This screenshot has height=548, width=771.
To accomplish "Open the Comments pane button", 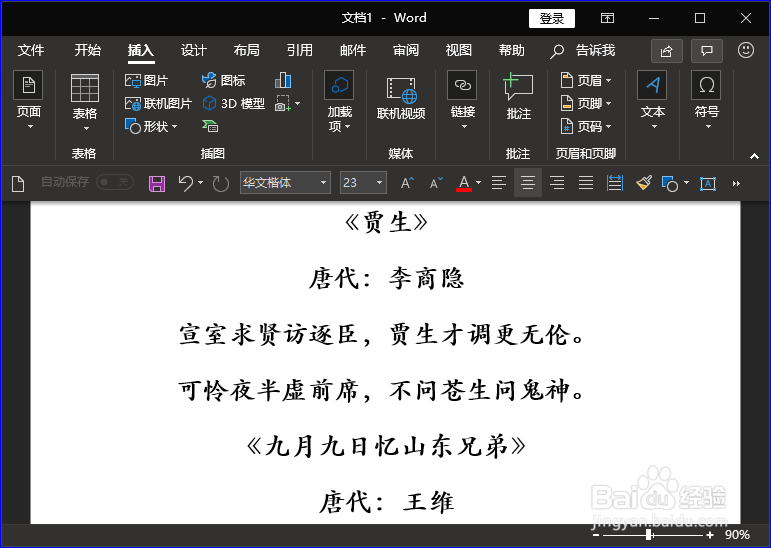I will pos(707,51).
